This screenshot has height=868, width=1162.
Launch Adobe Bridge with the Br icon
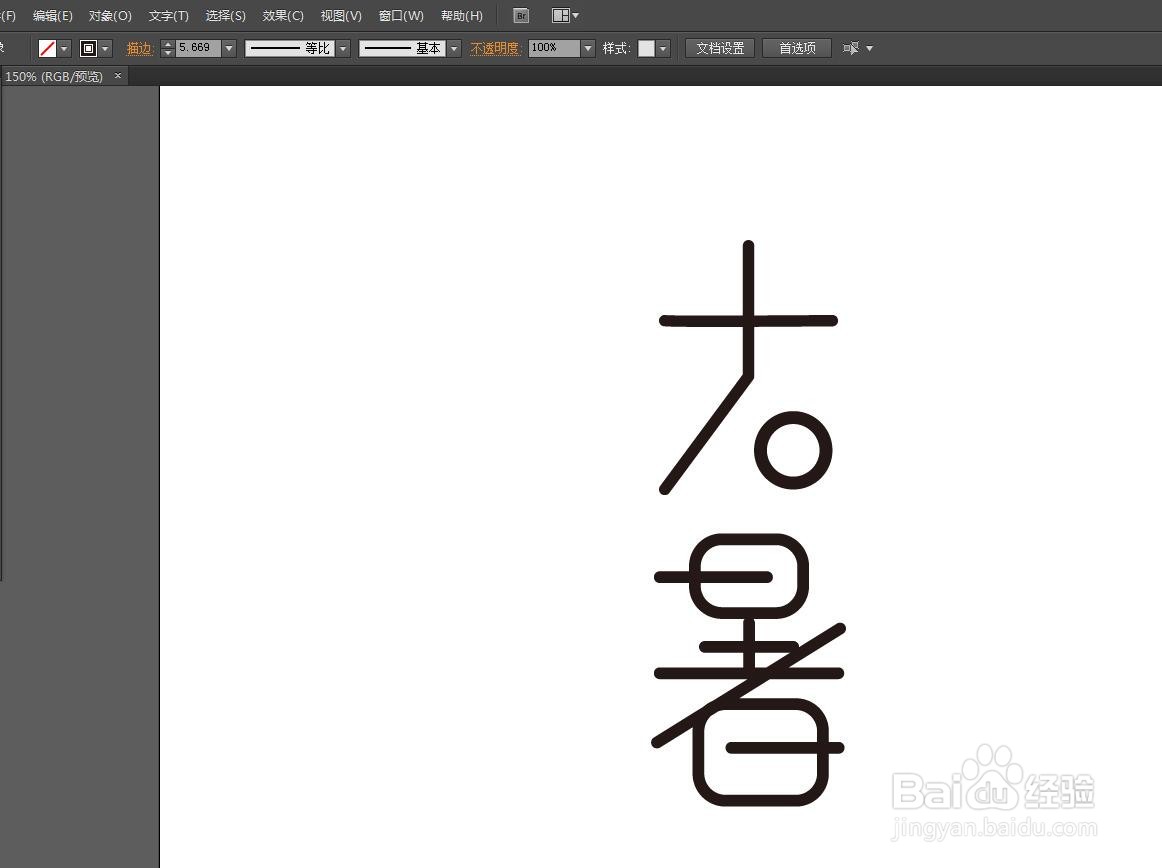click(x=521, y=16)
